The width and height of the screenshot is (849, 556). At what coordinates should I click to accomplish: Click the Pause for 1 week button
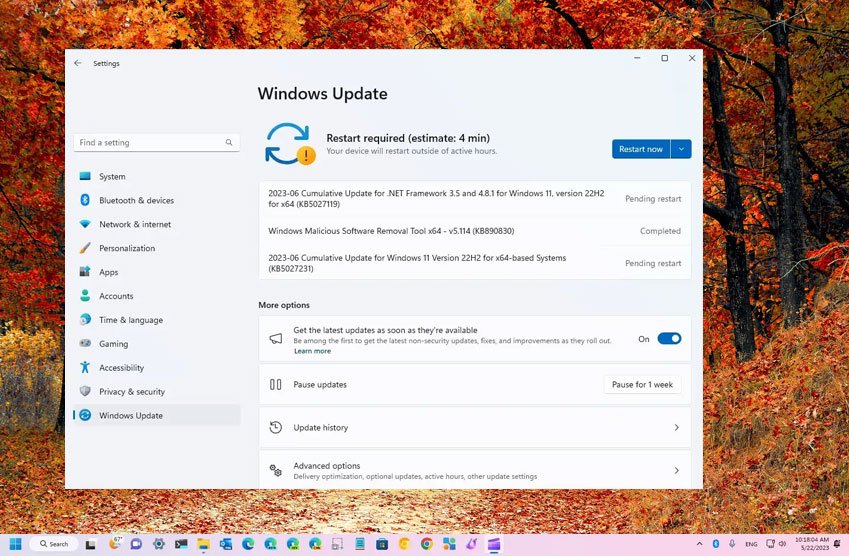point(642,385)
